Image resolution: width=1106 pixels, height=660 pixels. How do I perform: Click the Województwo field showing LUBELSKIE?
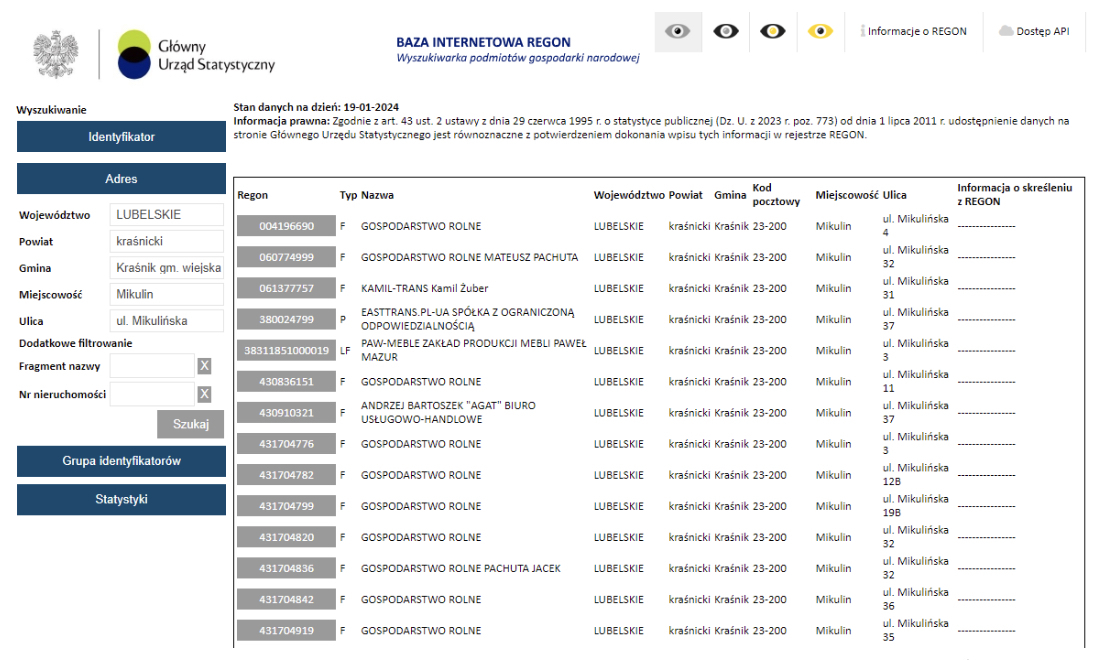166,215
